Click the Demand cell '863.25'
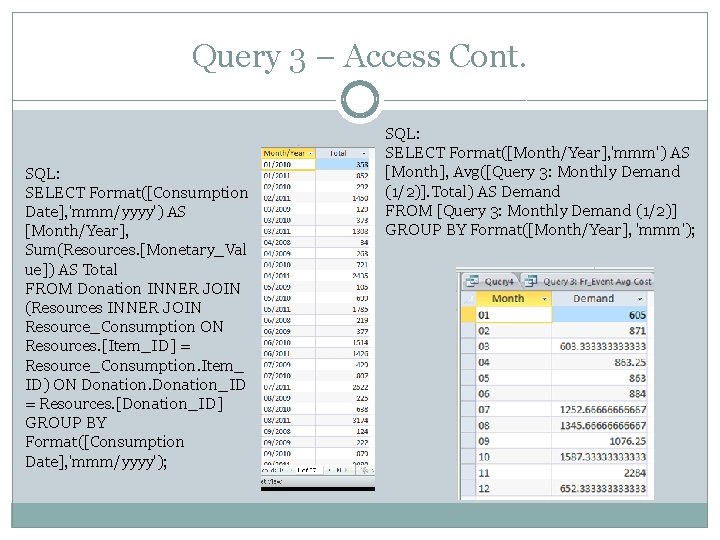This screenshot has width=720, height=540. coord(599,362)
